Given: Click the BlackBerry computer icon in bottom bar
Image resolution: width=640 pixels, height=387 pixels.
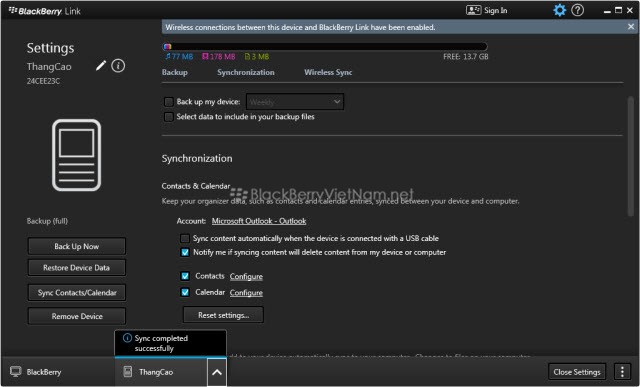Looking at the screenshot, I should click(x=16, y=371).
